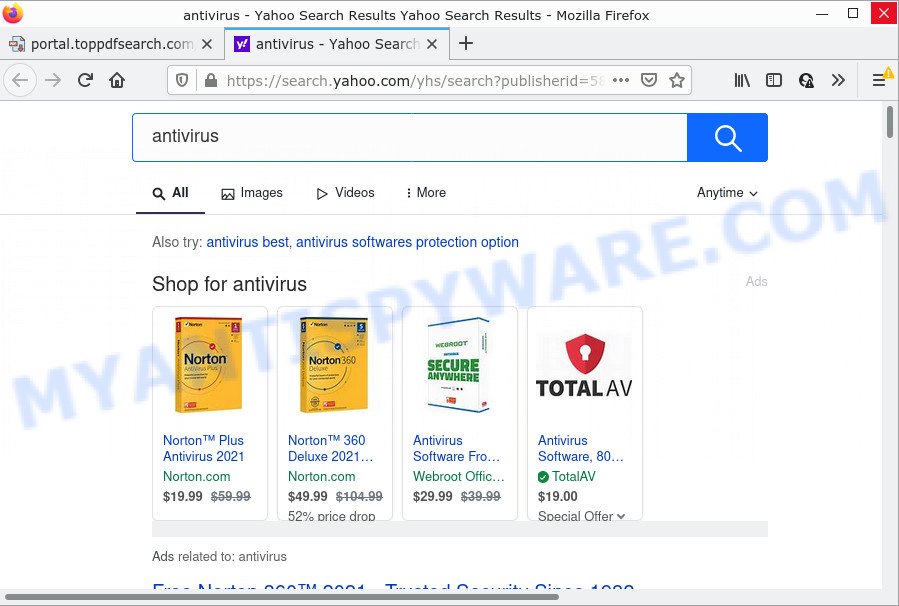Close the portal.toppdfsearch.com tab
Viewport: 899px width, 606px height.
(x=207, y=44)
